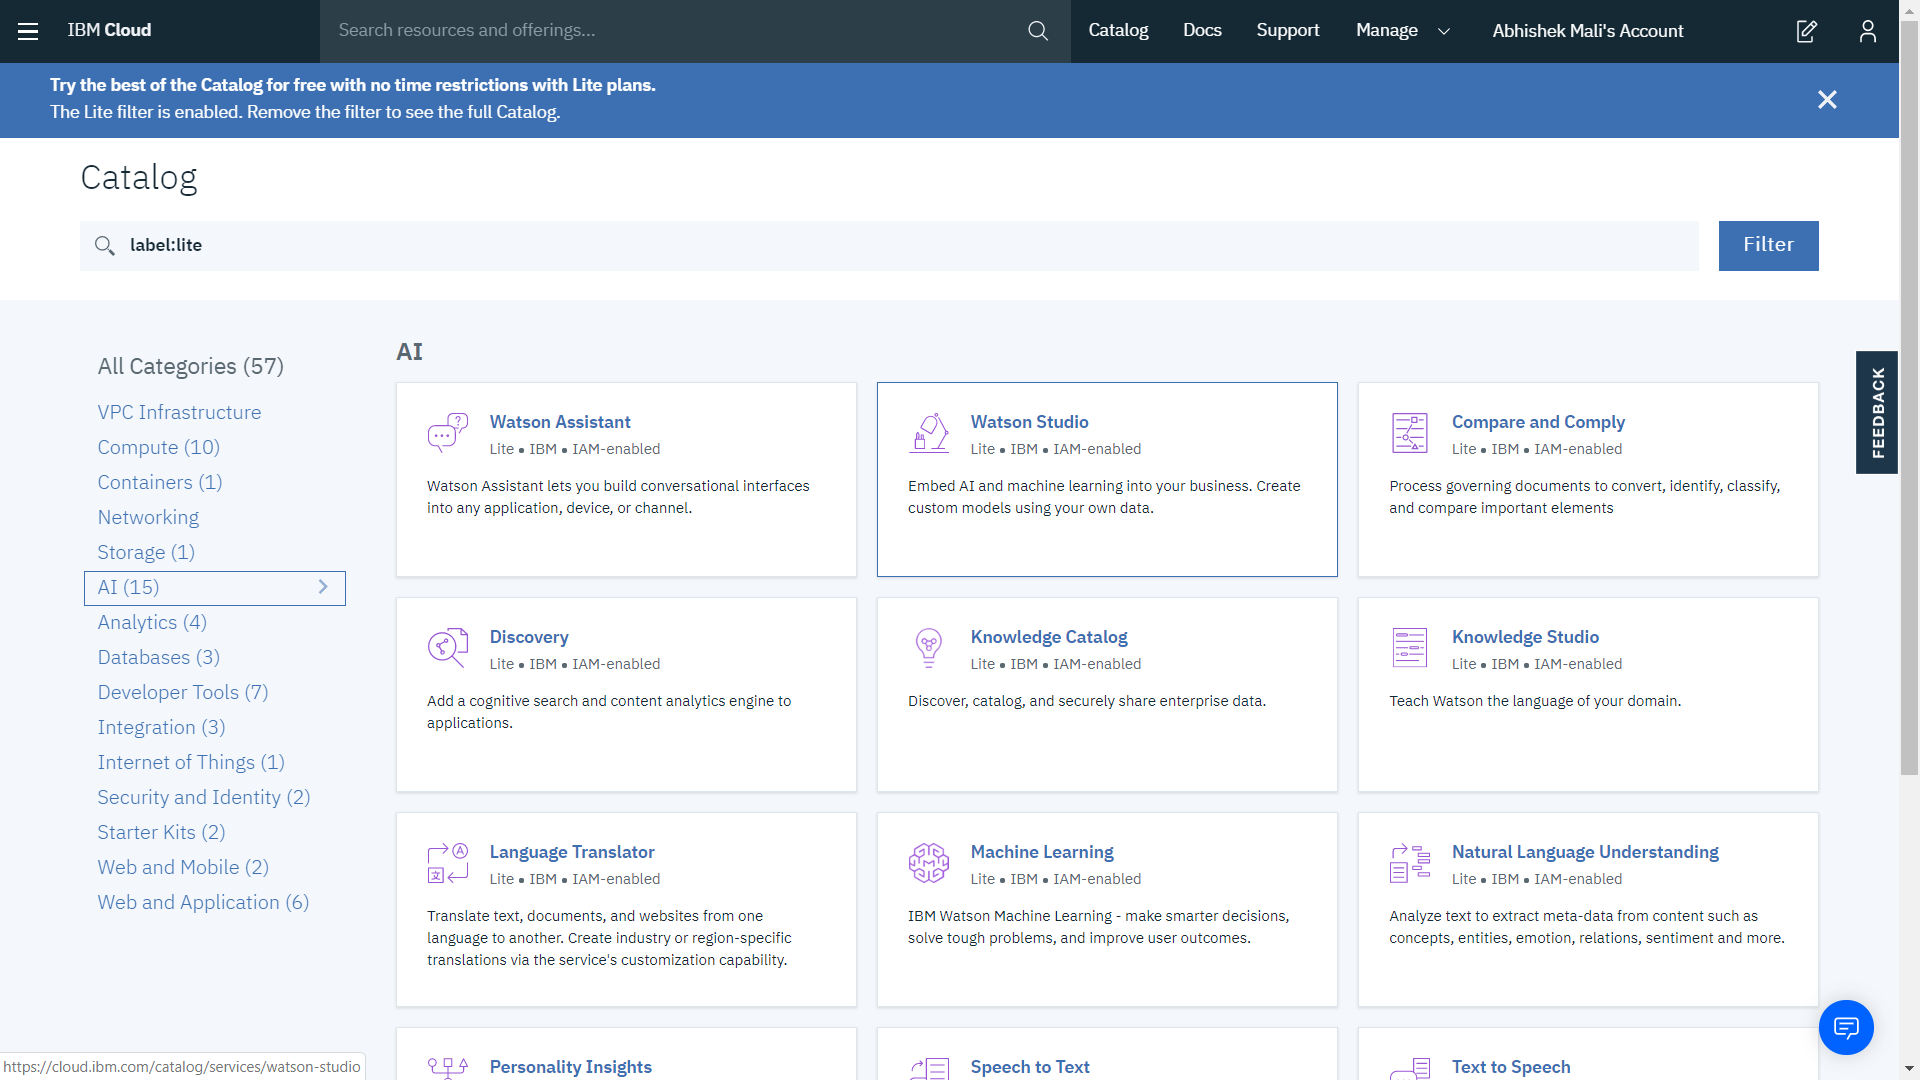Select the Containers (1) category

[159, 482]
